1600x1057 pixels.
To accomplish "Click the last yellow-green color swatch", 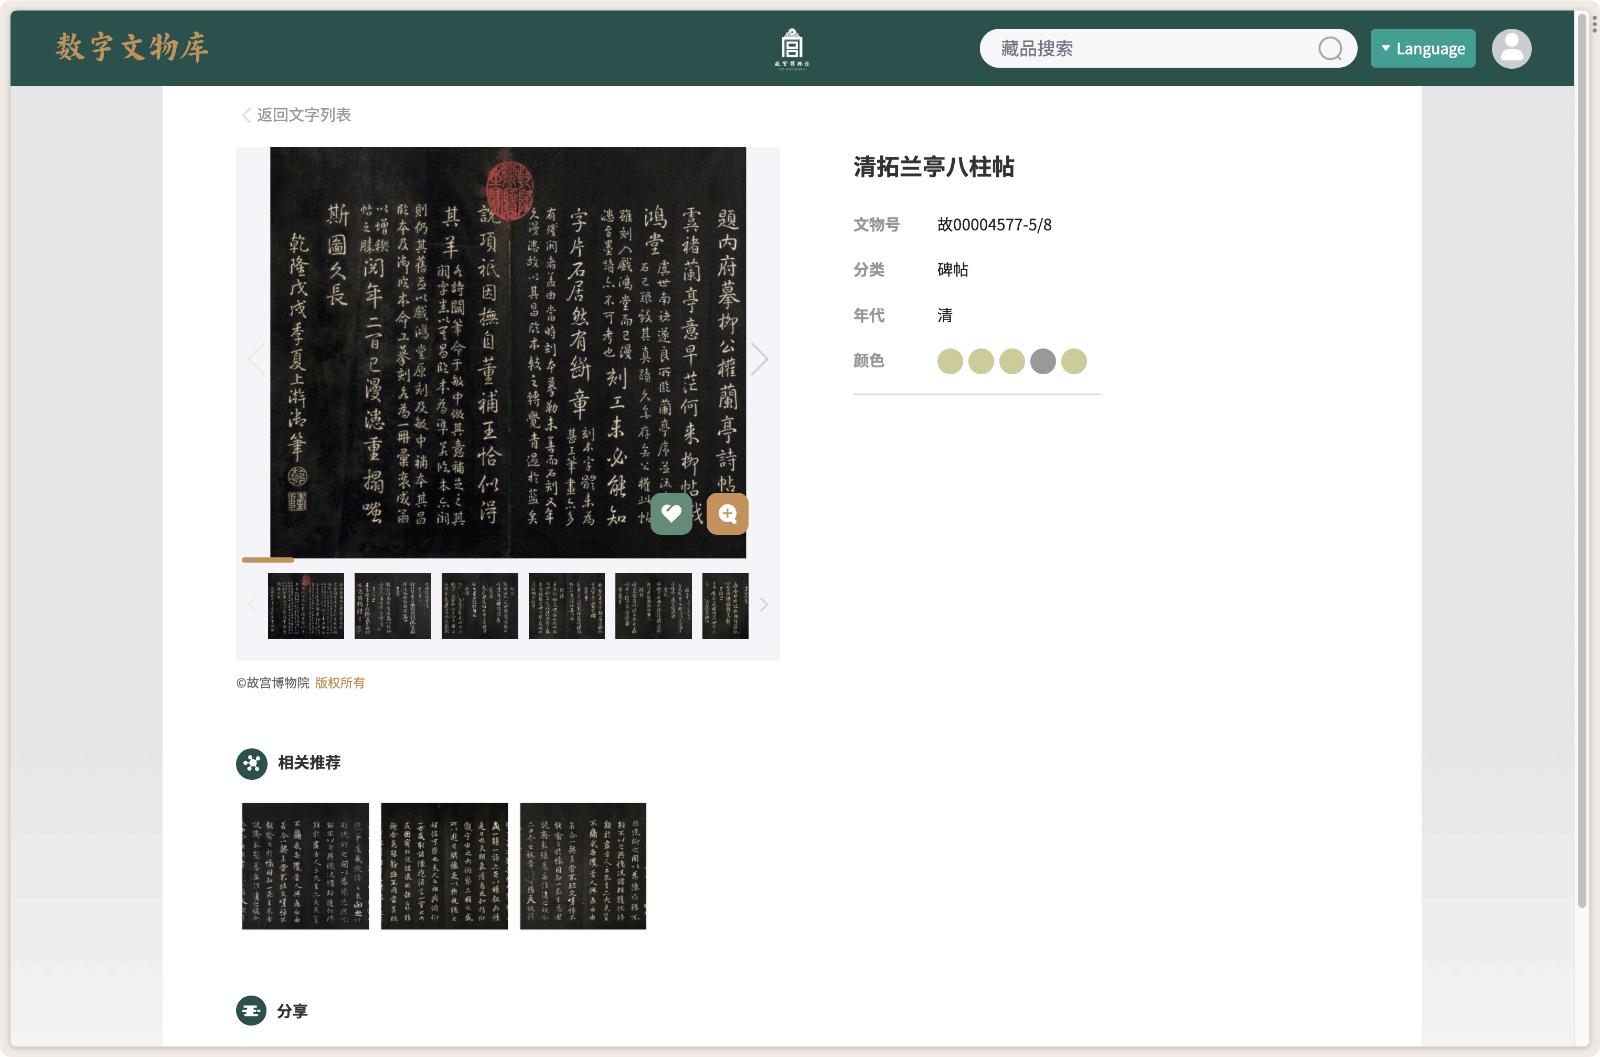I will click(1074, 361).
